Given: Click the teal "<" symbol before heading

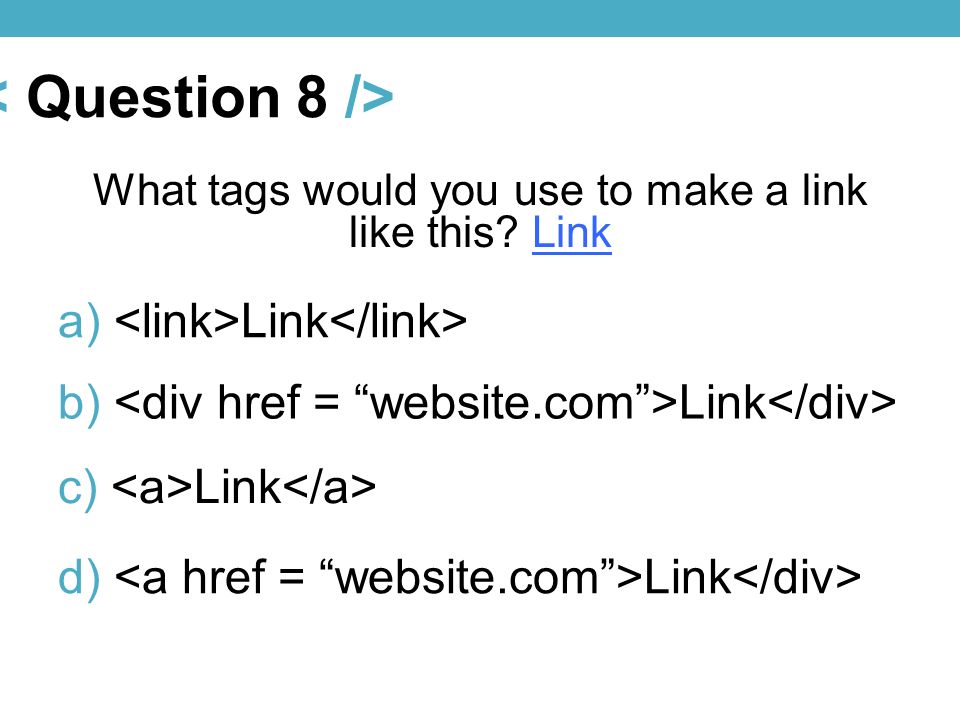Looking at the screenshot, I should coord(3,97).
